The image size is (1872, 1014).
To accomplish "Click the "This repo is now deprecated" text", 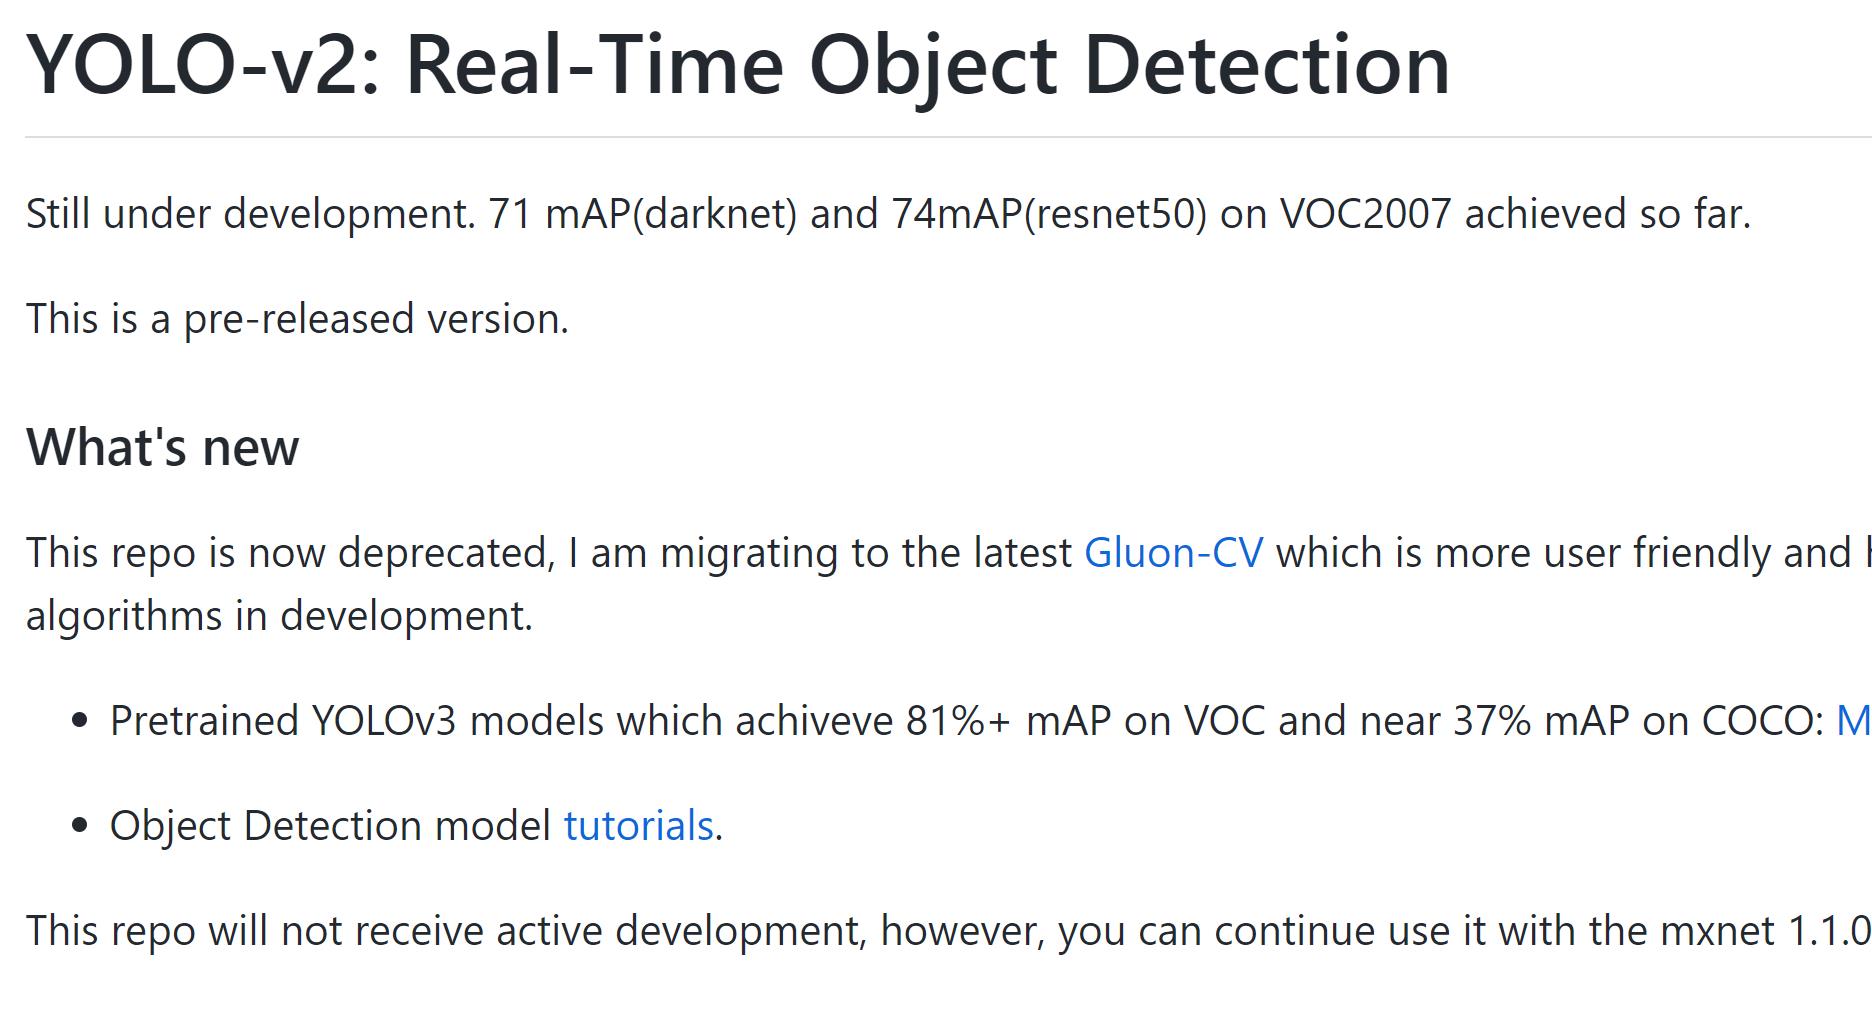I will (x=290, y=553).
